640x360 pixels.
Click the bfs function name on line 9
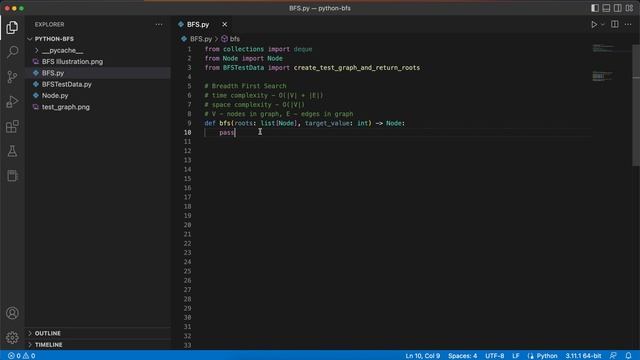(225, 123)
